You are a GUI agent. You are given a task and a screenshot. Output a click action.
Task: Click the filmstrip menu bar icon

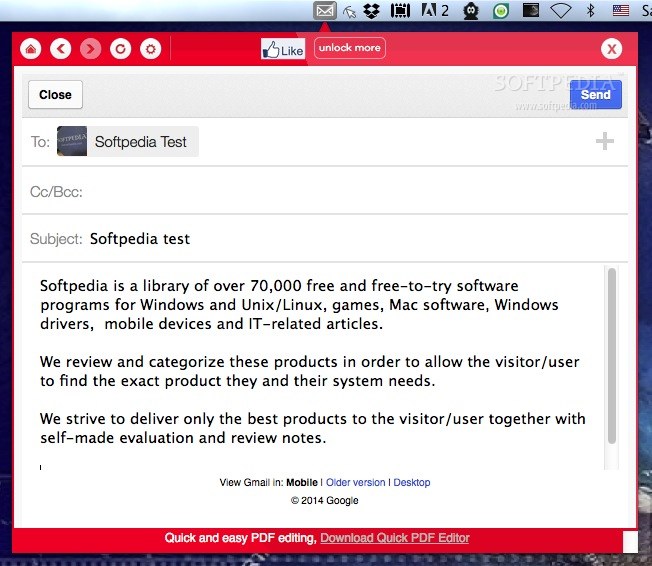tap(400, 11)
